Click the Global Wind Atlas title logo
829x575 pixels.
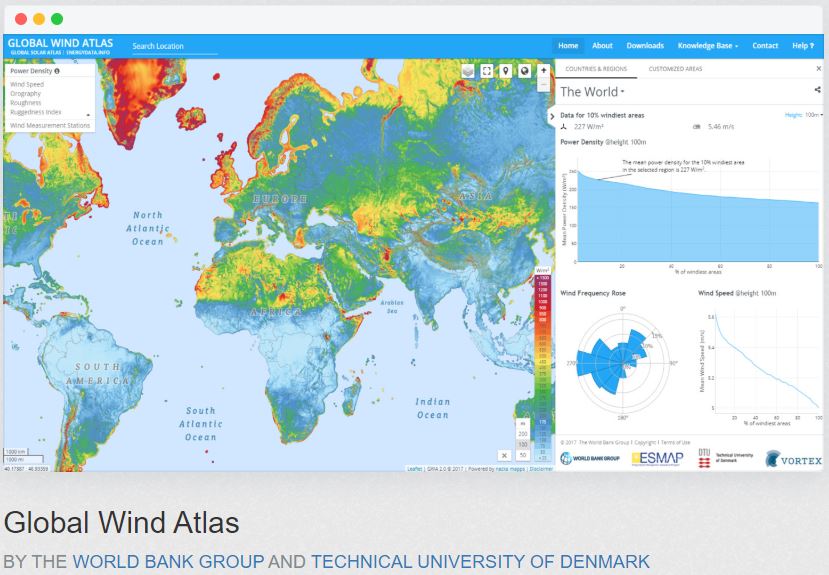[x=60, y=43]
